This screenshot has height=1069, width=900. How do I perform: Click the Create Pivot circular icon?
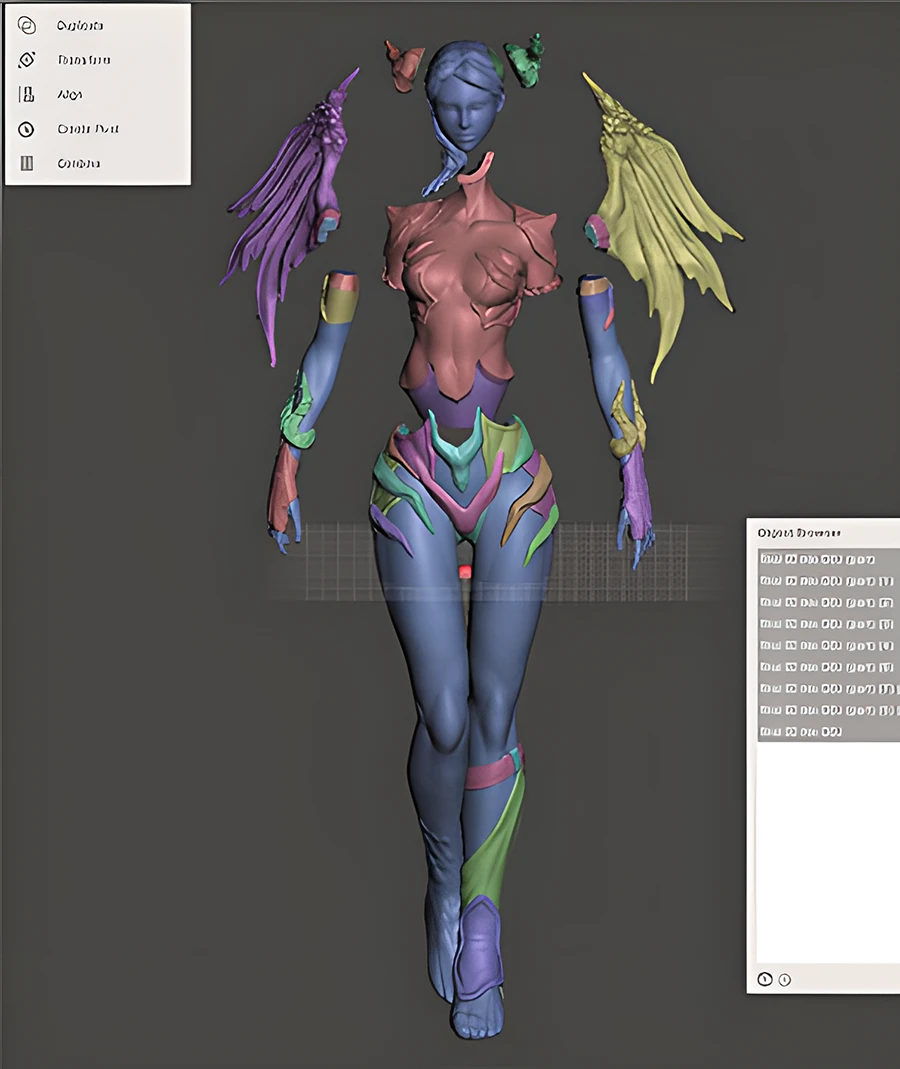tap(27, 129)
